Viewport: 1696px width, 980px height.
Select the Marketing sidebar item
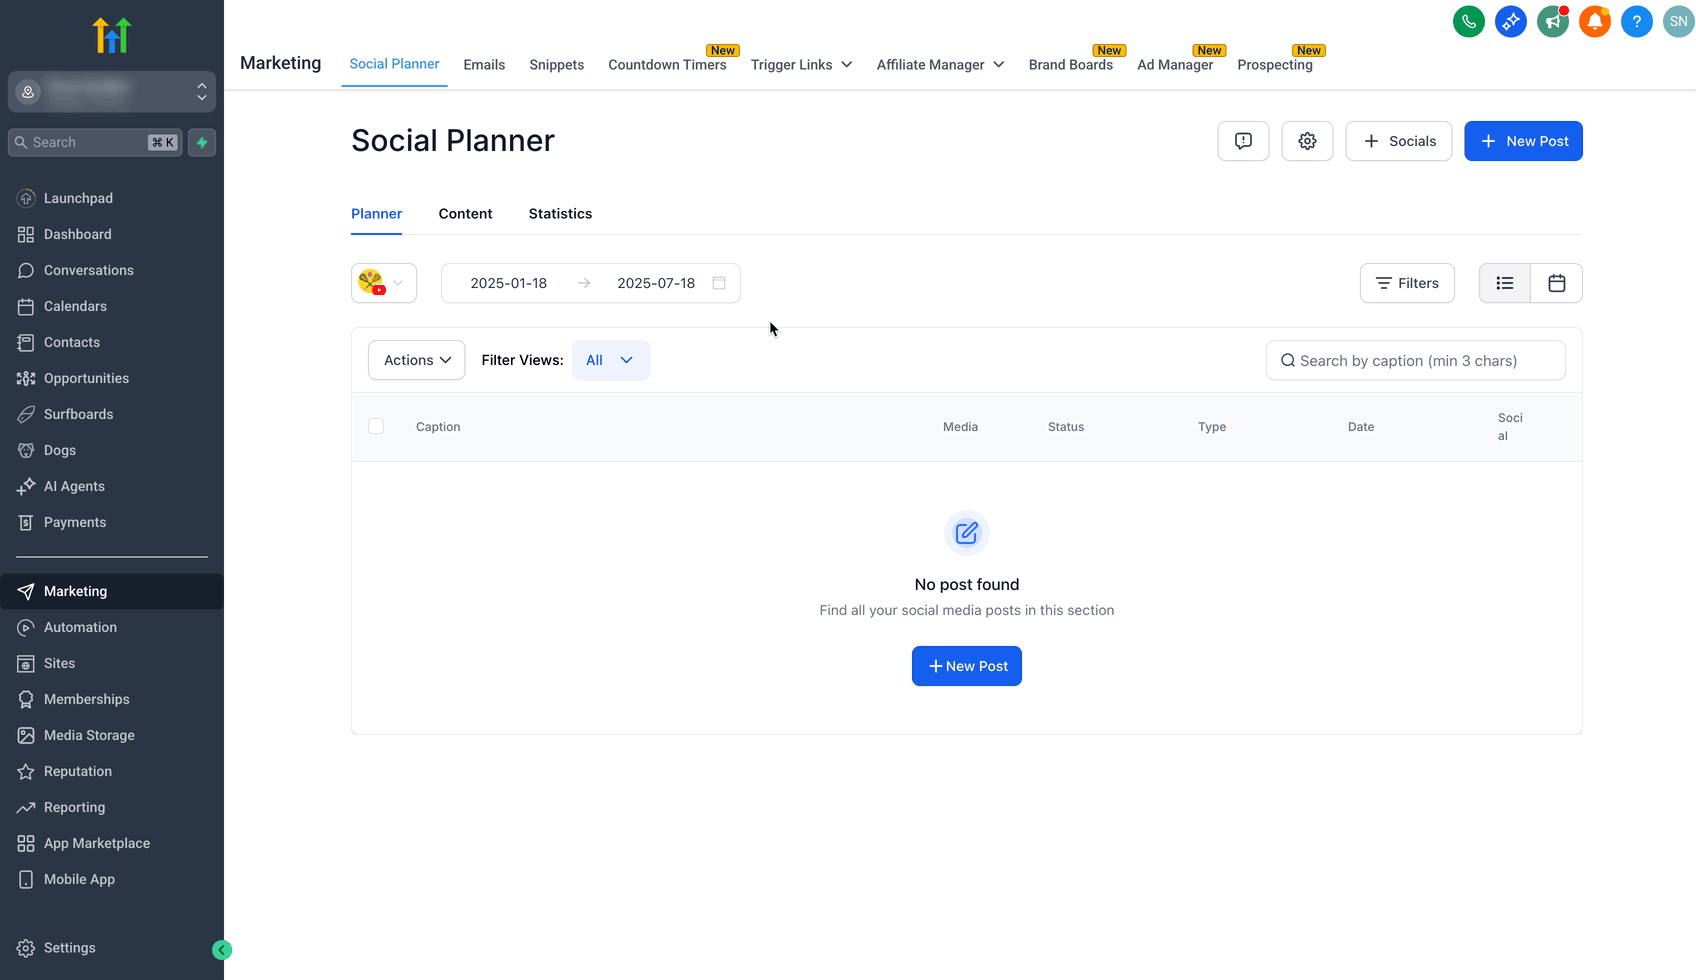[112, 591]
